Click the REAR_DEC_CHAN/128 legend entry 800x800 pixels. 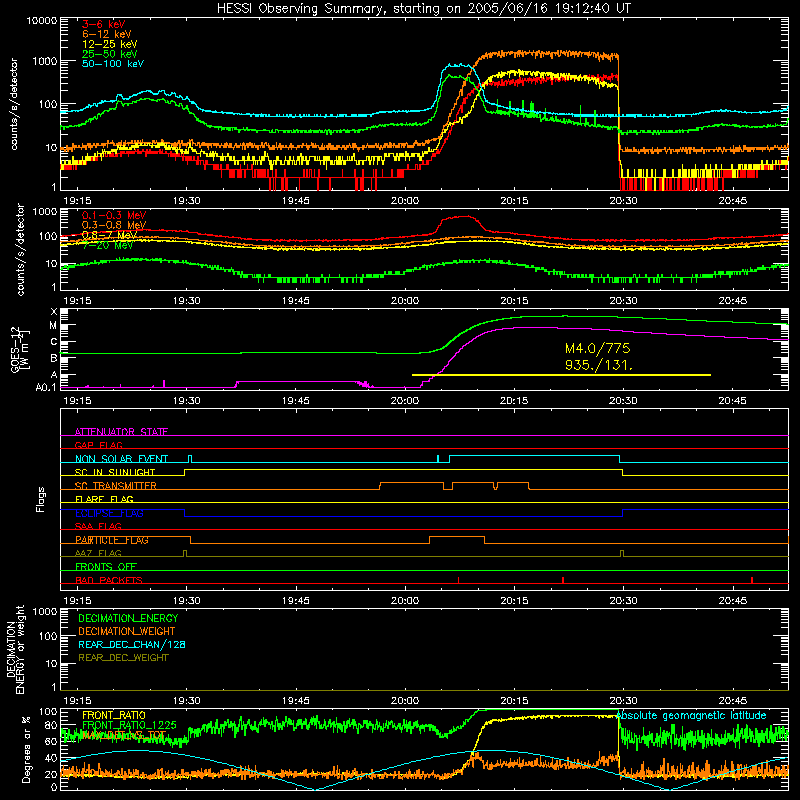(132, 644)
